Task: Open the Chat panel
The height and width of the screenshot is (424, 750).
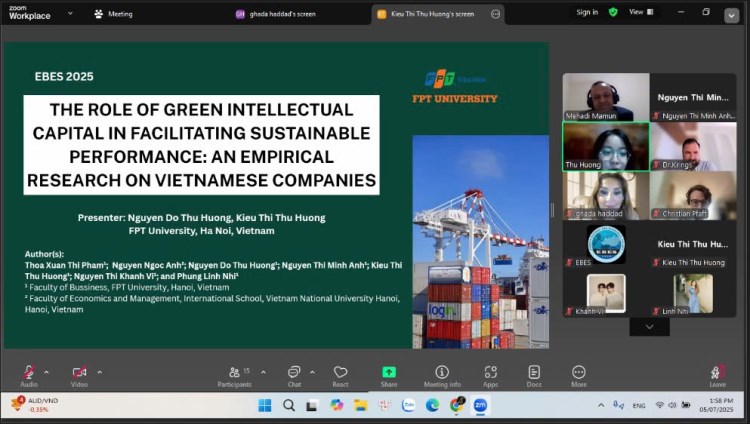Action: (294, 376)
